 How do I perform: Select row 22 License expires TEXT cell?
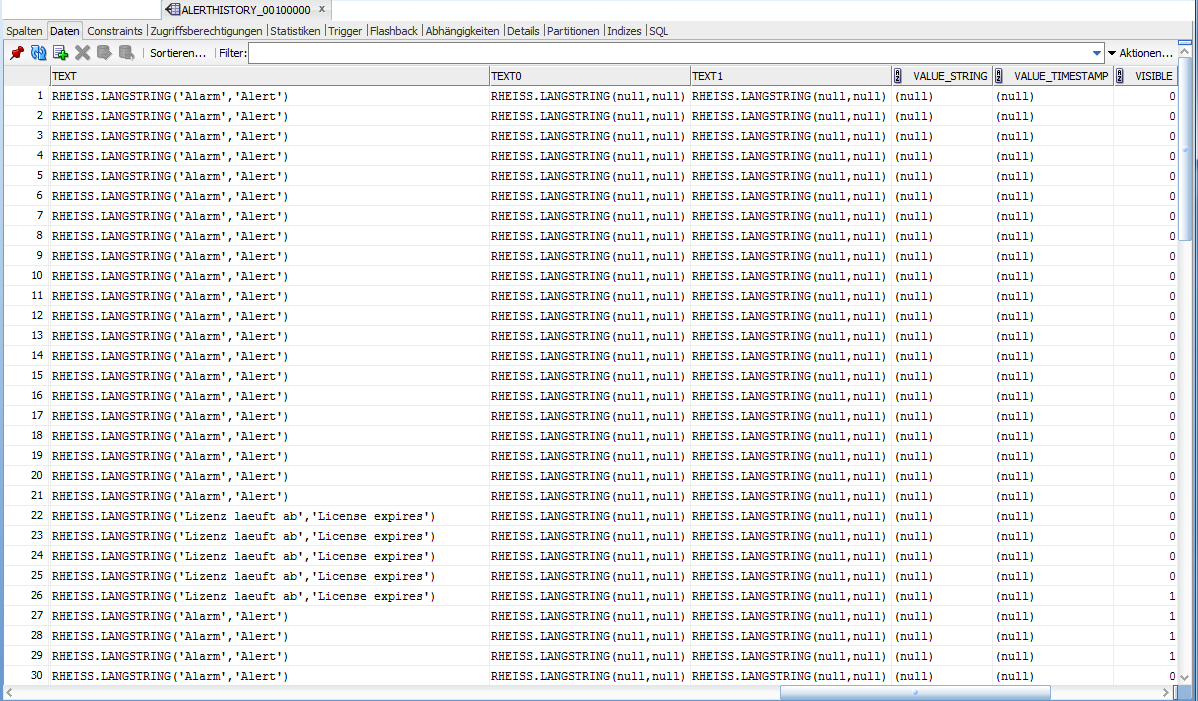point(243,516)
